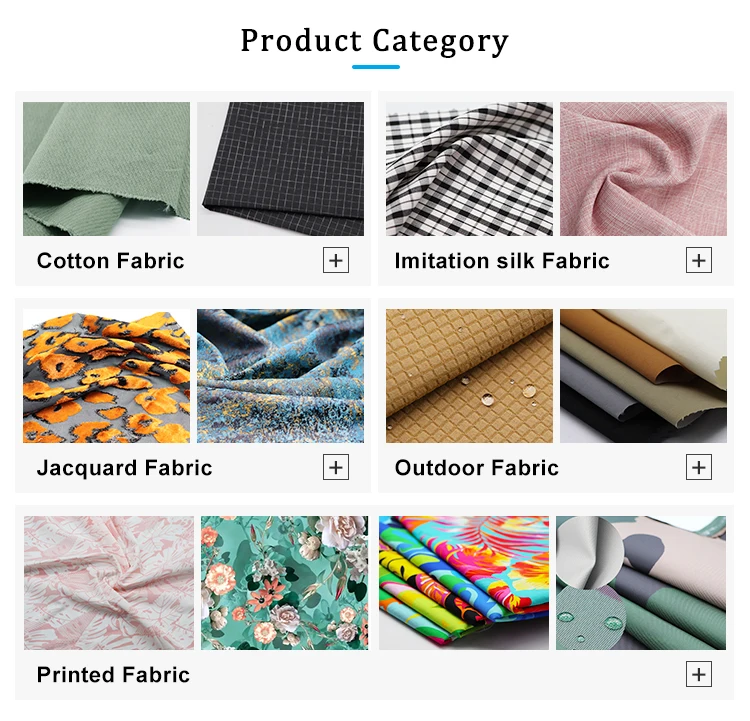750x721 pixels.
Task: Expand the Outdoor Fabric plus icon
Action: click(x=698, y=467)
